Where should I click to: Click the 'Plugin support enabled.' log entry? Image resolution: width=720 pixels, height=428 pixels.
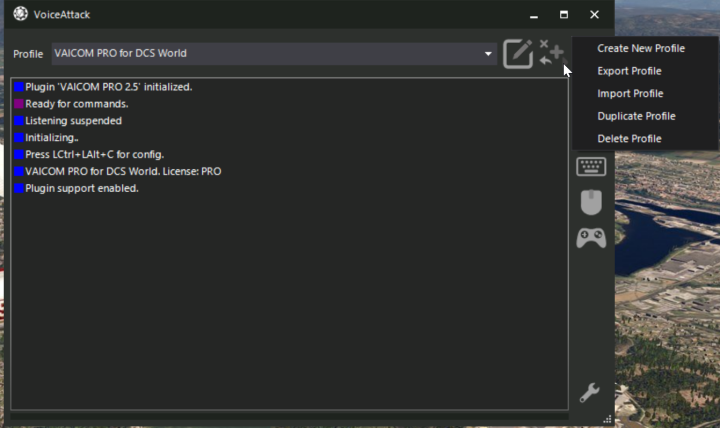click(x=82, y=188)
